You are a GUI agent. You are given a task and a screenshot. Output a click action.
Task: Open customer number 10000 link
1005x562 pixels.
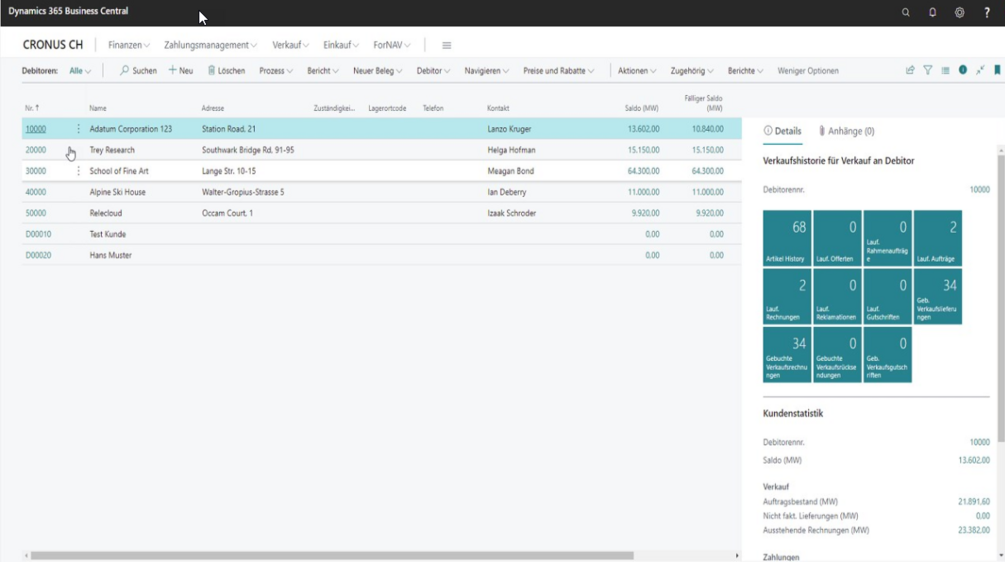tap(36, 129)
